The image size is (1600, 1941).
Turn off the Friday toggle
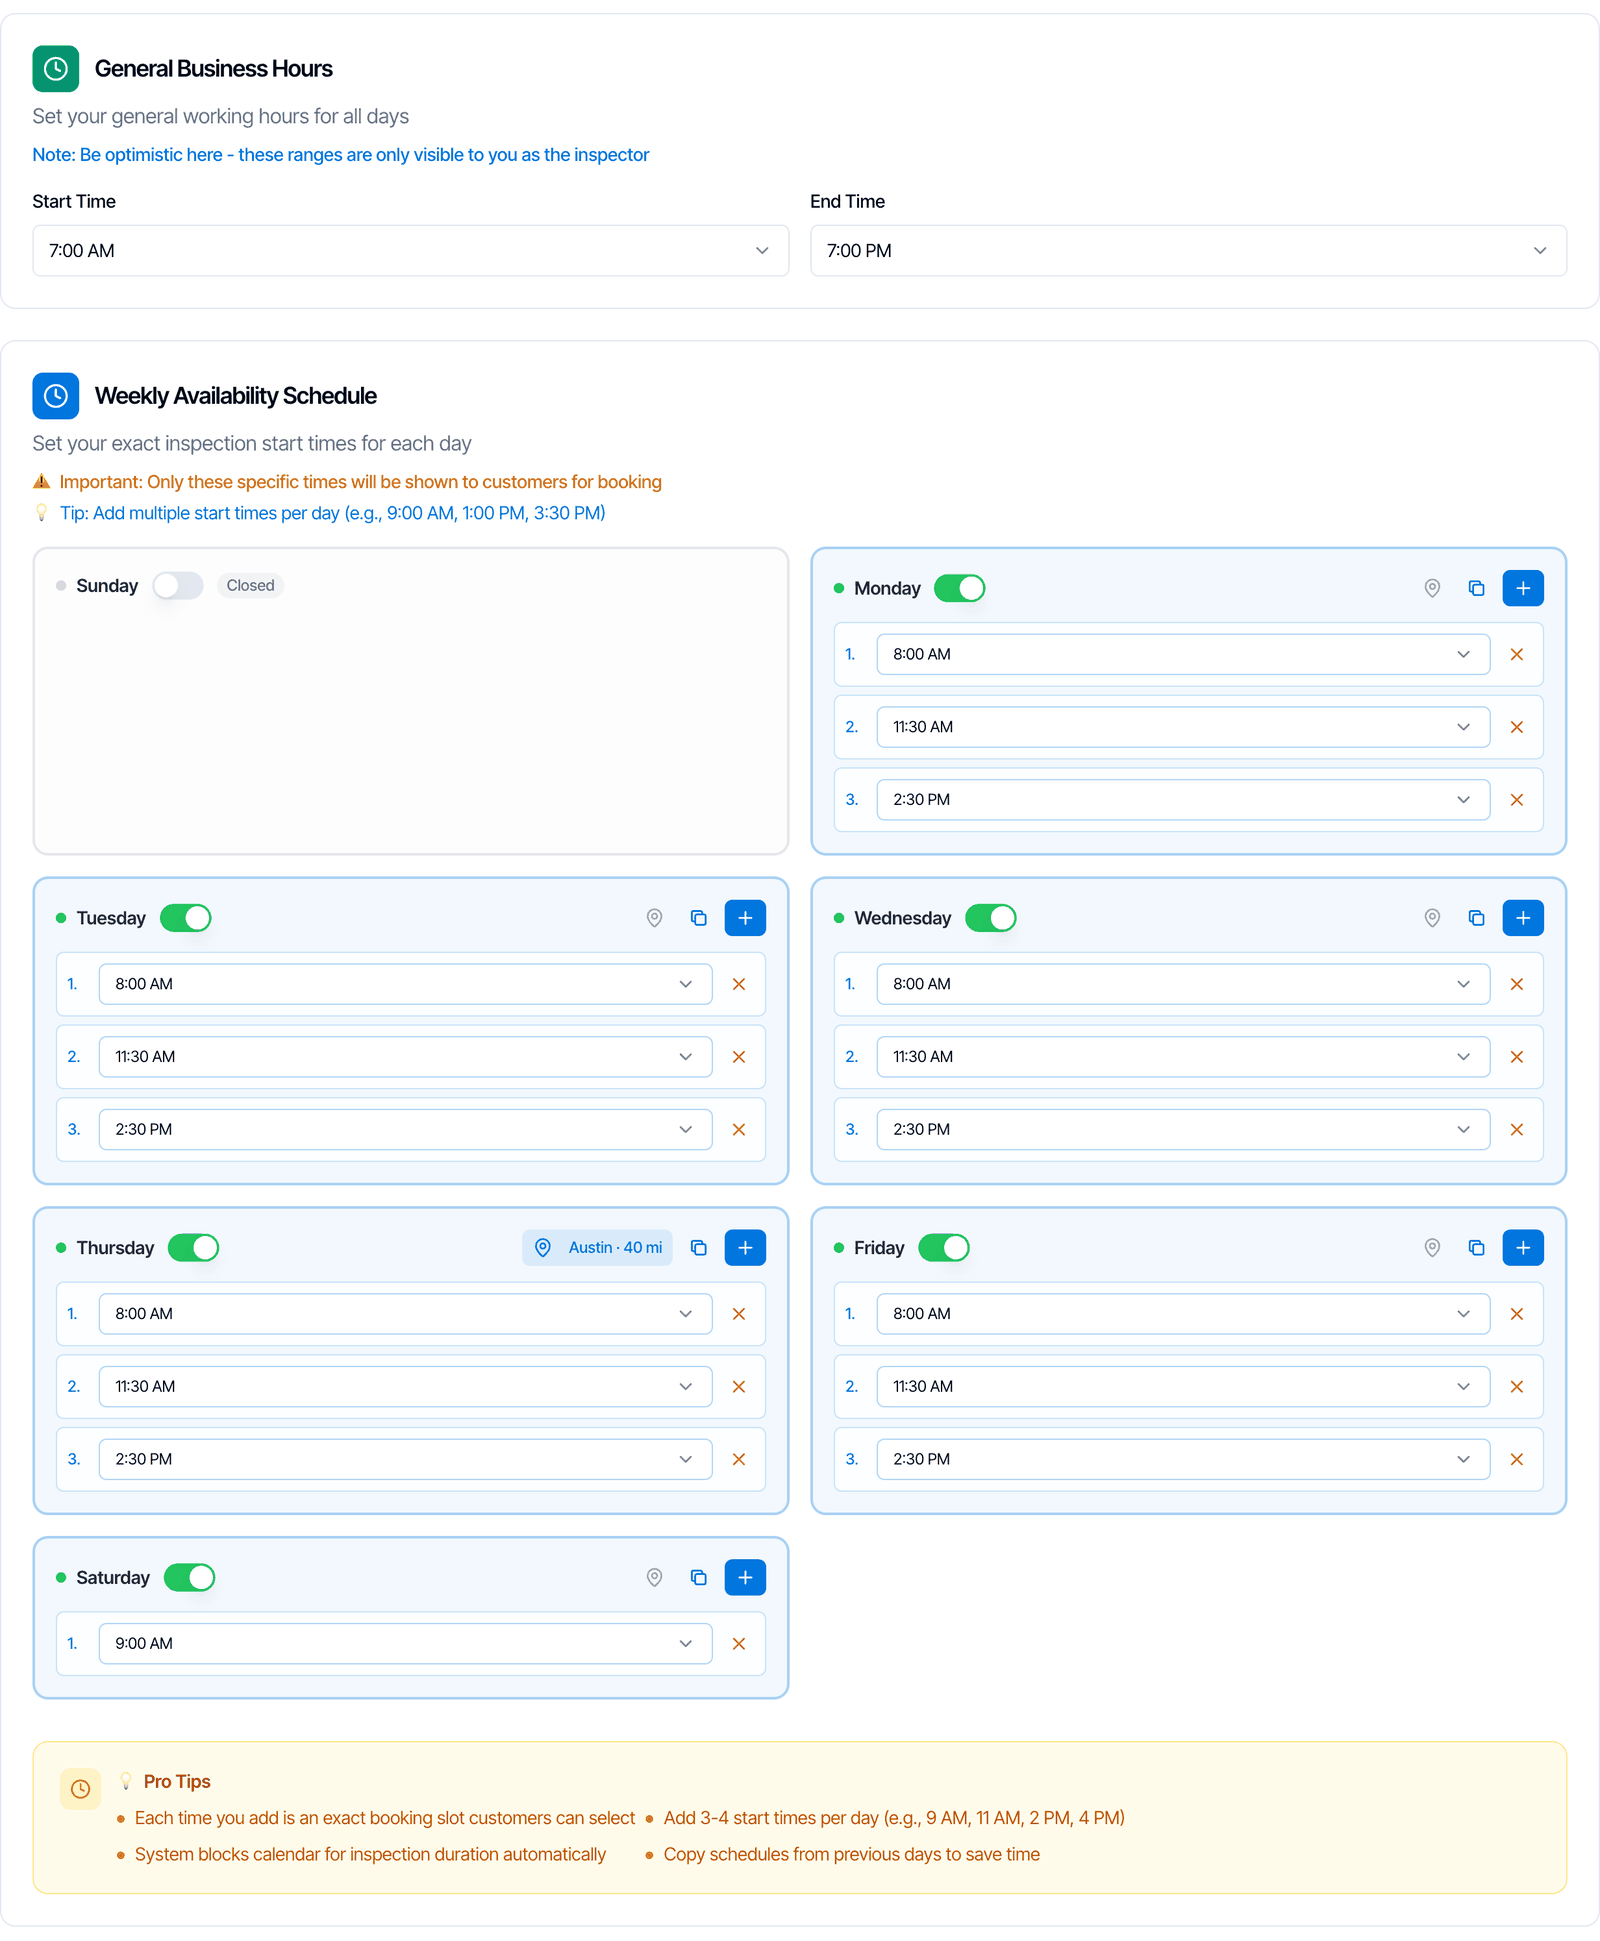[944, 1248]
